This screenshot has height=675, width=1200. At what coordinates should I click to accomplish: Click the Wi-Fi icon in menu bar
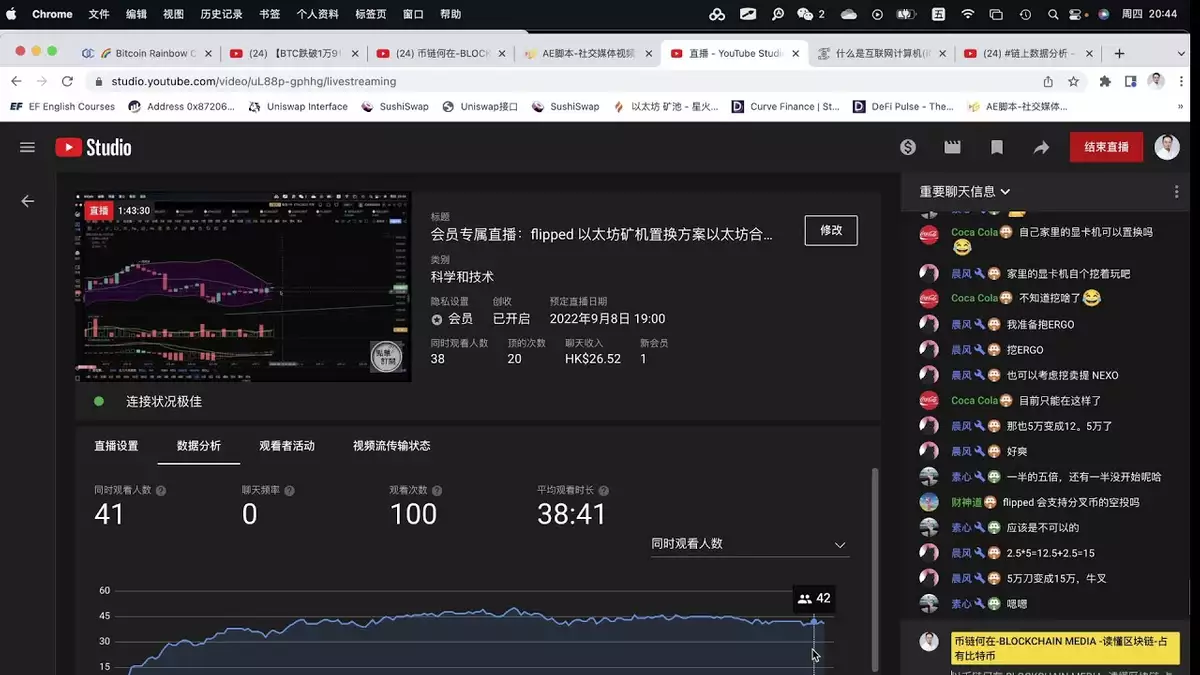[x=967, y=14]
